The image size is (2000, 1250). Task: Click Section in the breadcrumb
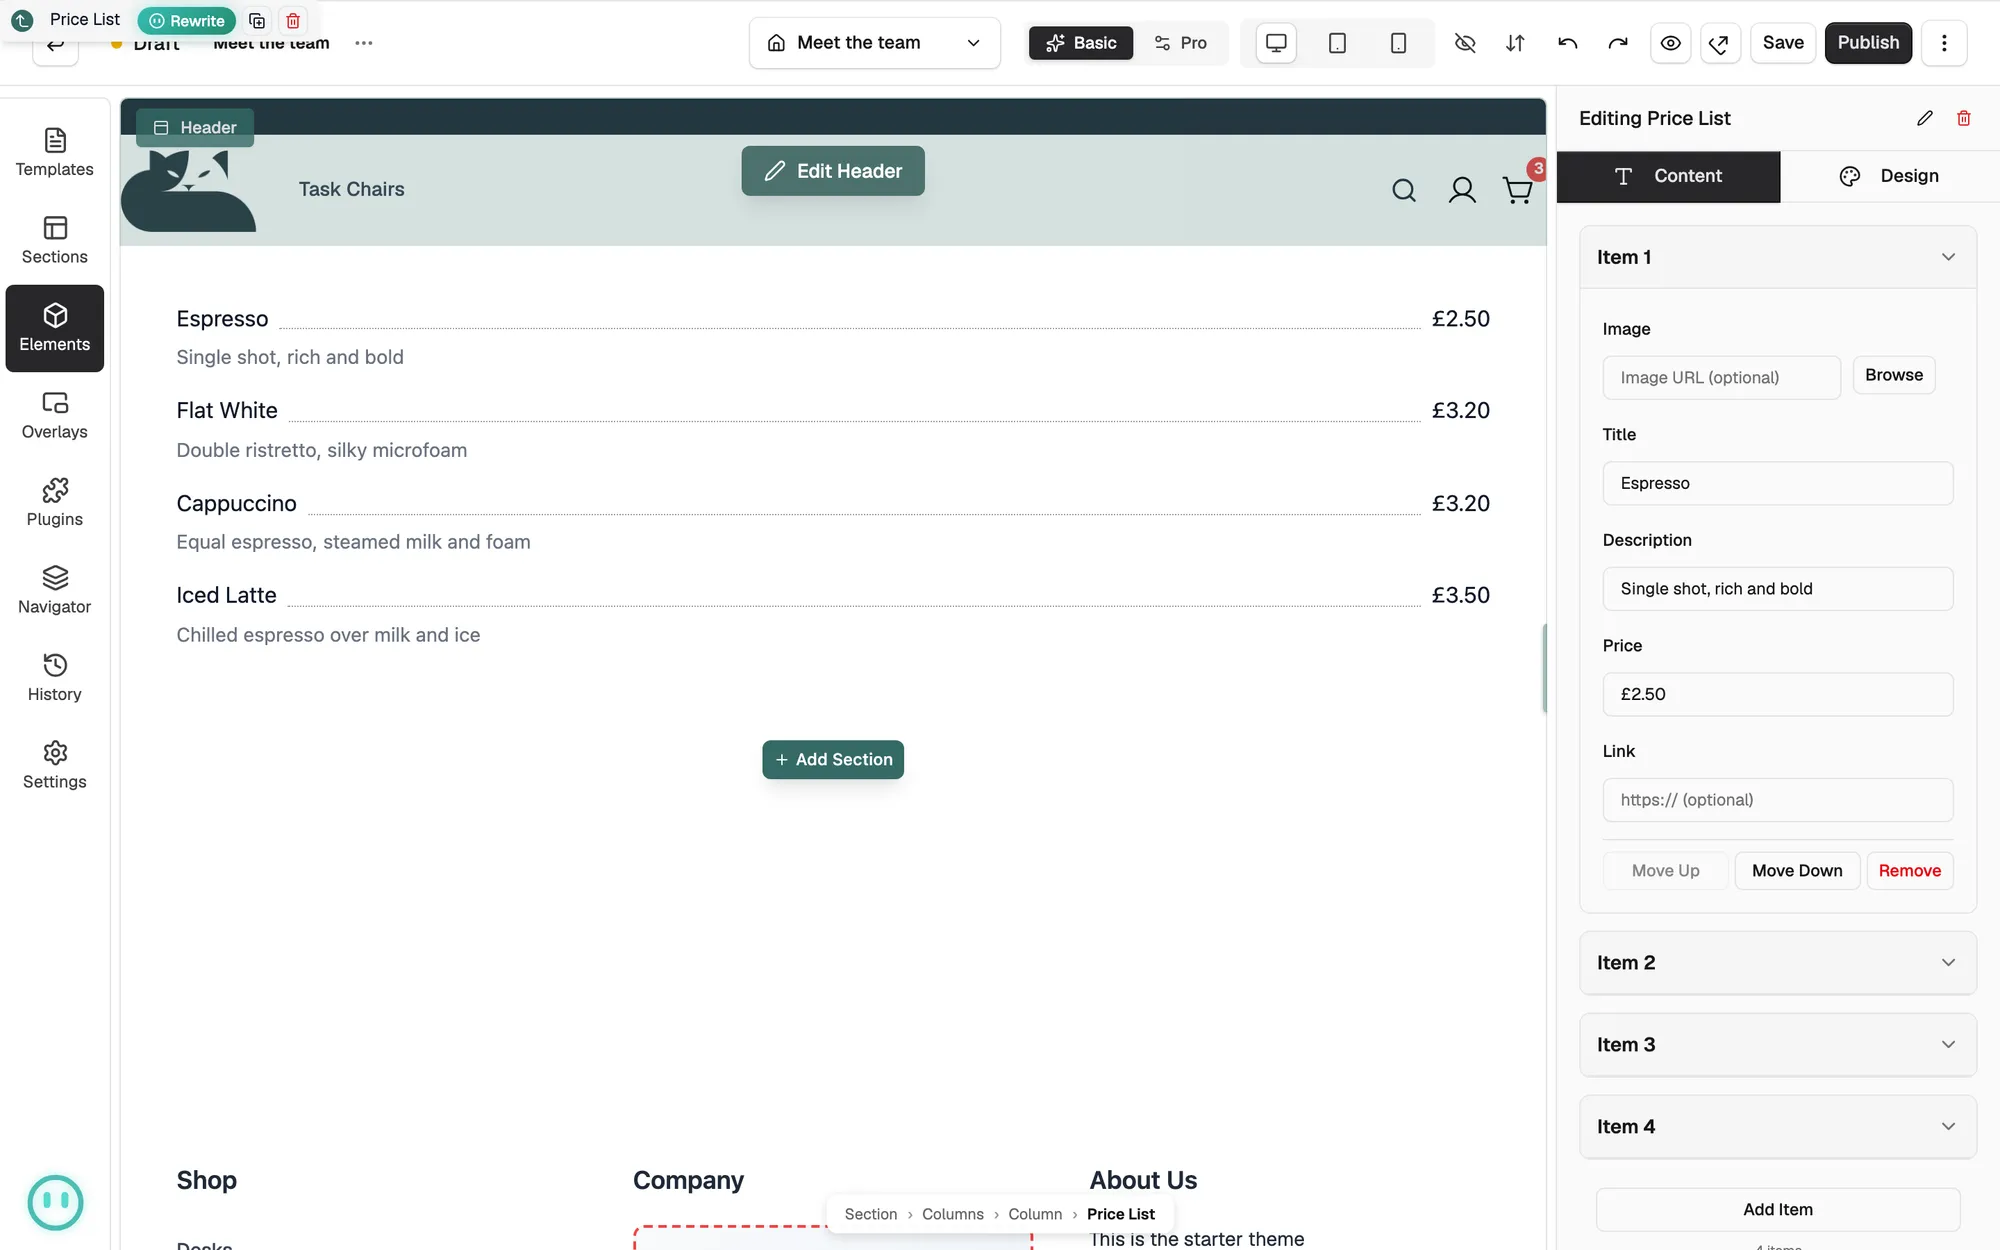click(x=870, y=1214)
